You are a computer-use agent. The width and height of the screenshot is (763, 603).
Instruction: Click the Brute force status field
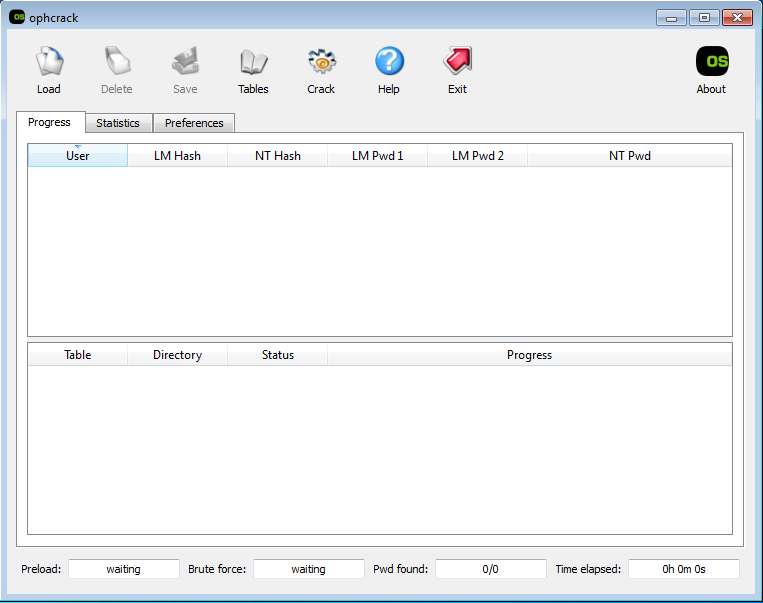309,569
